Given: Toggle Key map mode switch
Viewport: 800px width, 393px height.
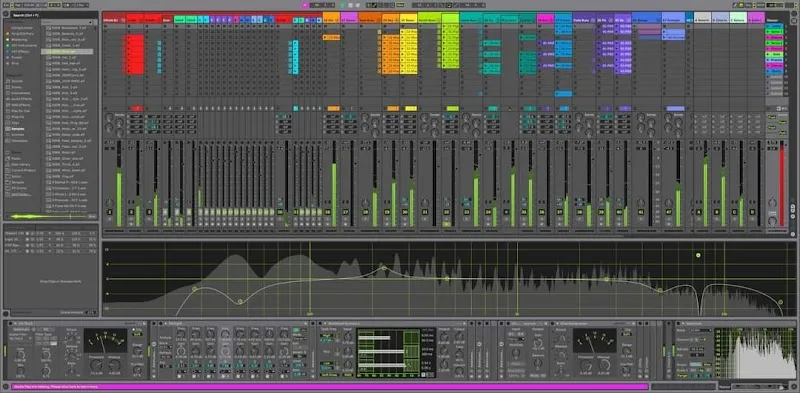Looking at the screenshot, I should (x=748, y=5).
